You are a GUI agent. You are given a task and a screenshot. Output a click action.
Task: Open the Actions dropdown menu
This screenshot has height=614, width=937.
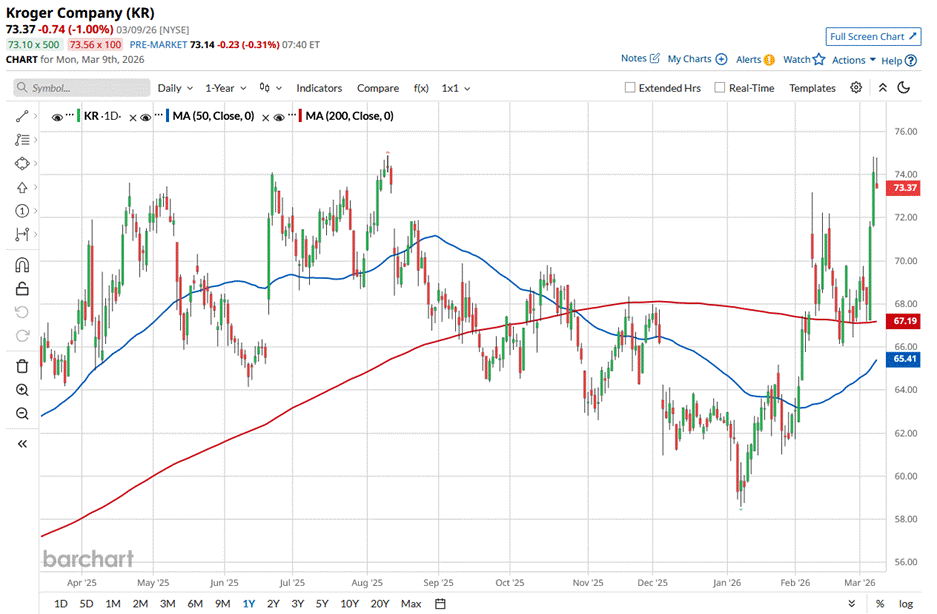coord(854,60)
